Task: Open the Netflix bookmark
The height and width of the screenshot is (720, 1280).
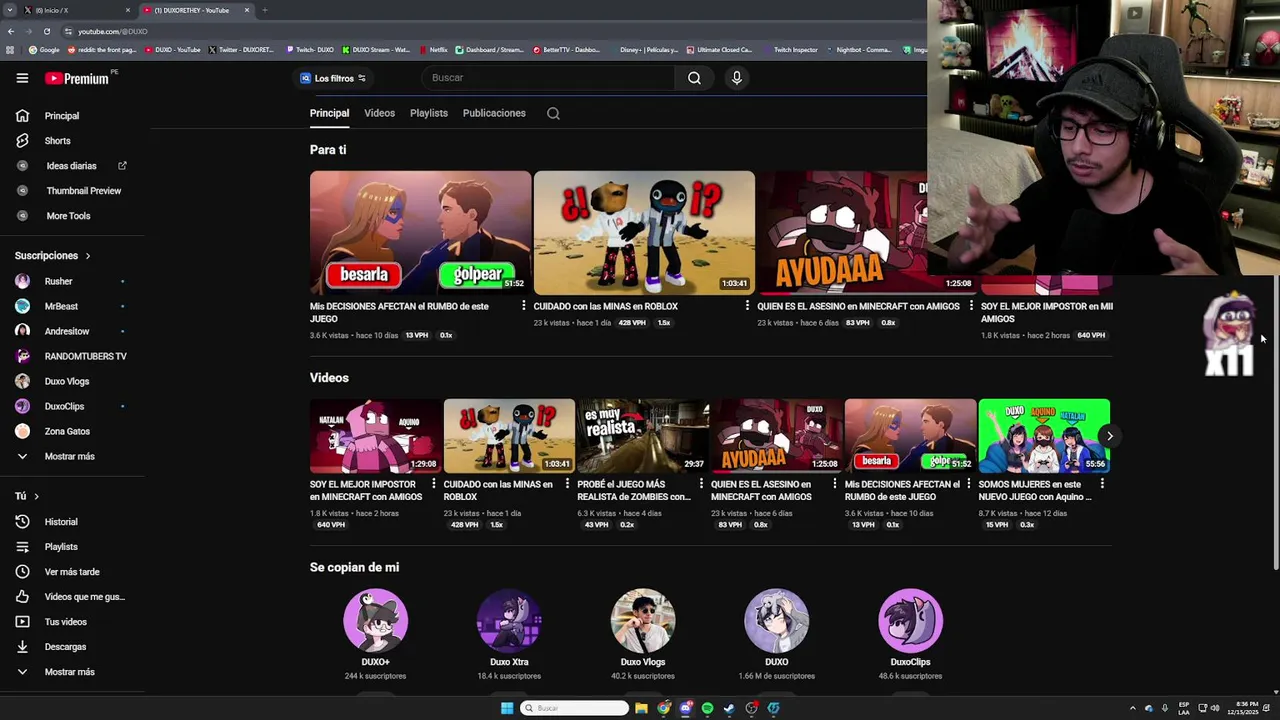Action: coord(433,49)
